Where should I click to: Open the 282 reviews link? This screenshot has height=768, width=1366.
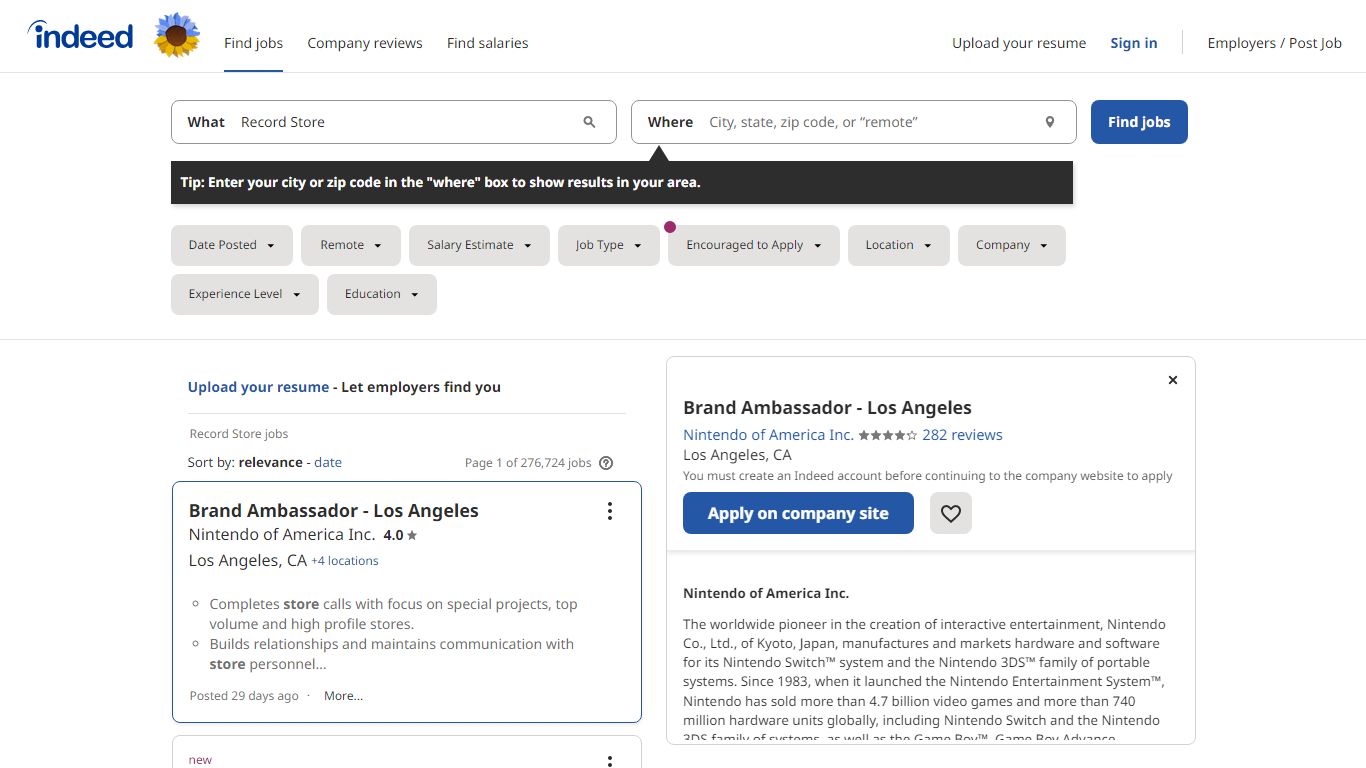click(x=962, y=435)
